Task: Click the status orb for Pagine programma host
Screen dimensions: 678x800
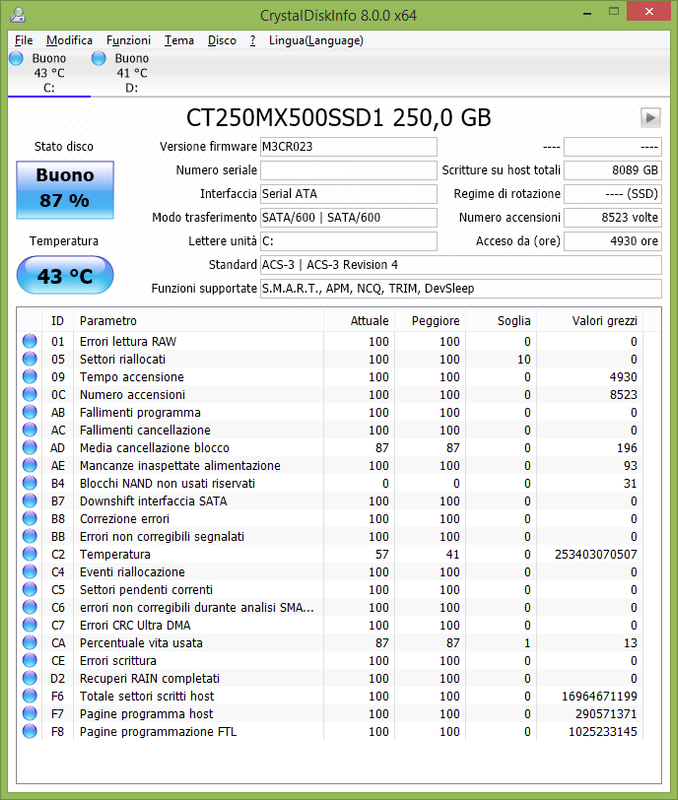Action: click(30, 713)
